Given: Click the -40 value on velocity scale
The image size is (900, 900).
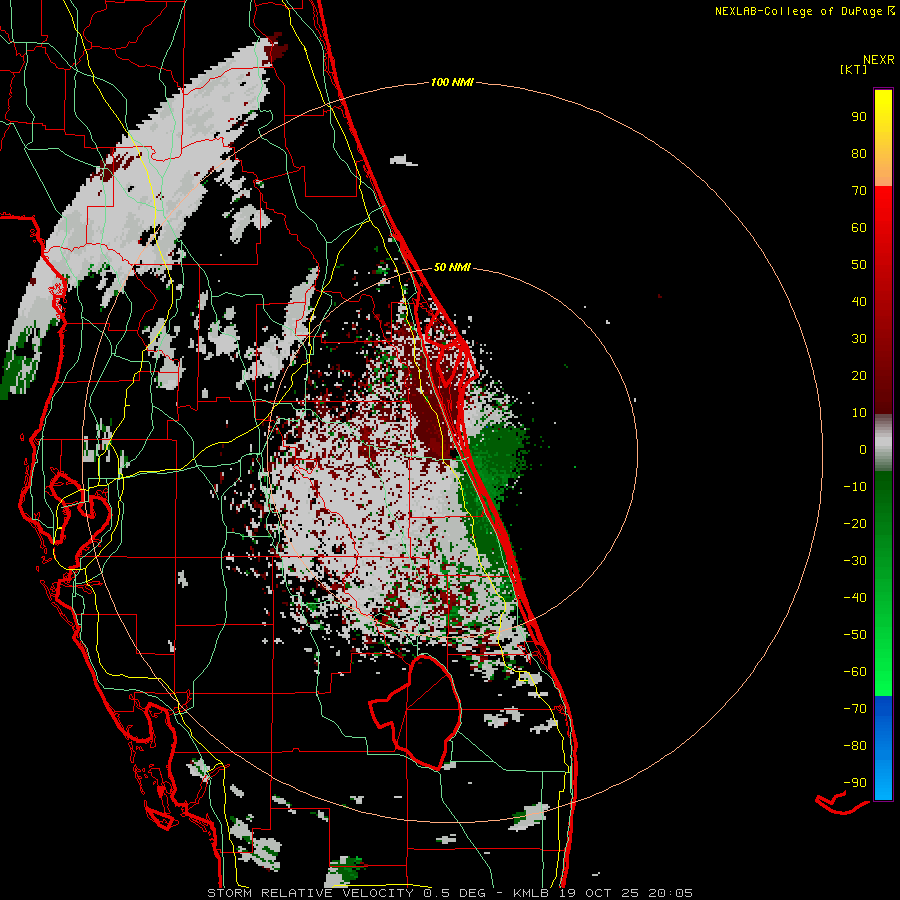Looking at the screenshot, I should [x=855, y=598].
